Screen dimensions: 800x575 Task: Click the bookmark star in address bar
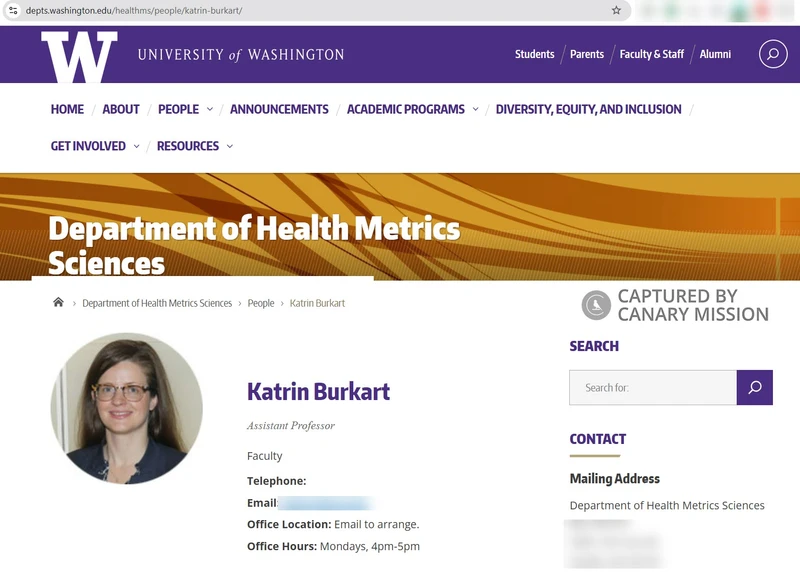[616, 10]
